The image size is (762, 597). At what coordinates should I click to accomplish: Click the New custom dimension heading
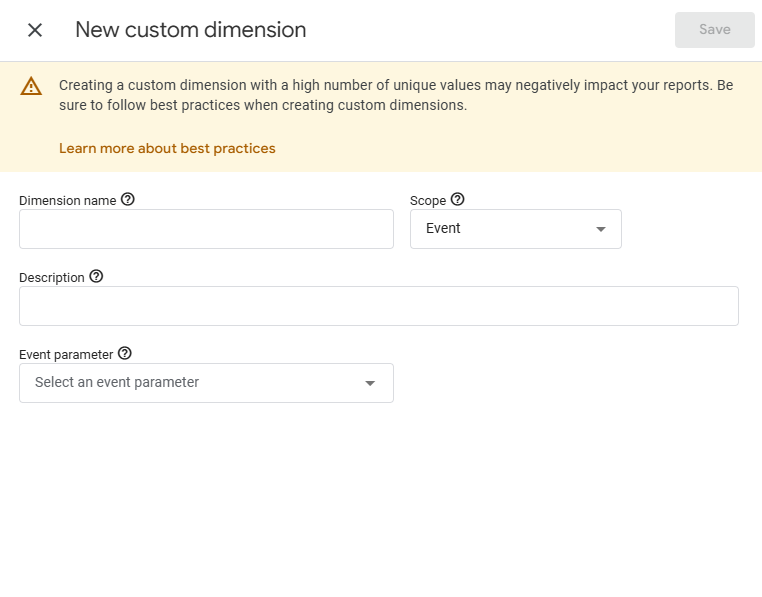190,30
